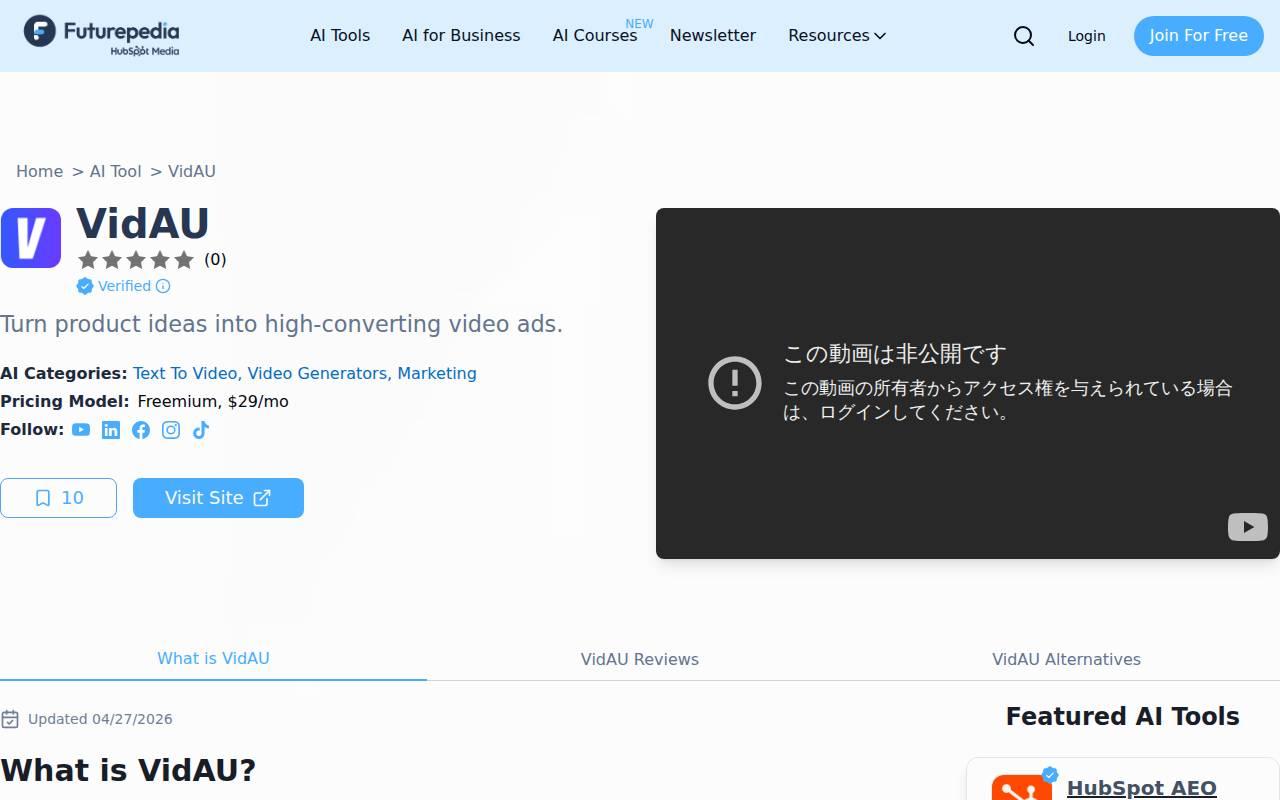
Task: Click the YouTube logo in video player
Action: [x=1247, y=526]
